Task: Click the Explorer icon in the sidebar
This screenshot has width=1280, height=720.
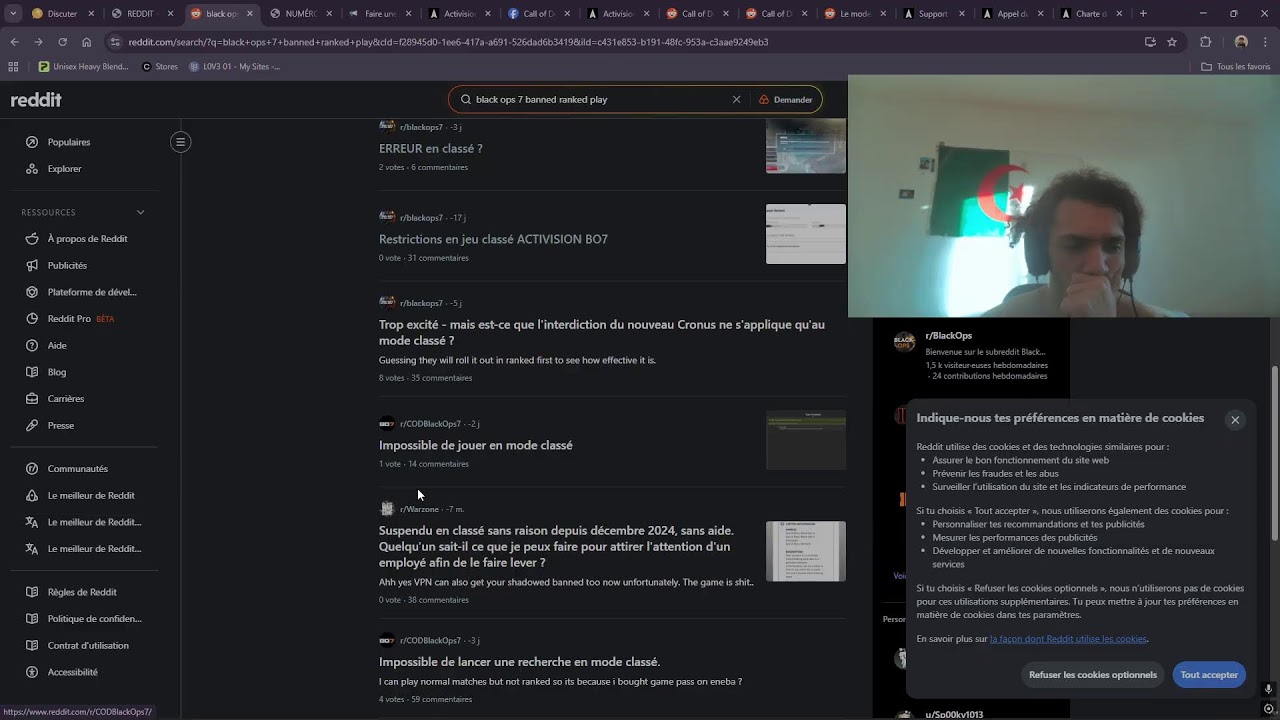Action: coord(32,169)
